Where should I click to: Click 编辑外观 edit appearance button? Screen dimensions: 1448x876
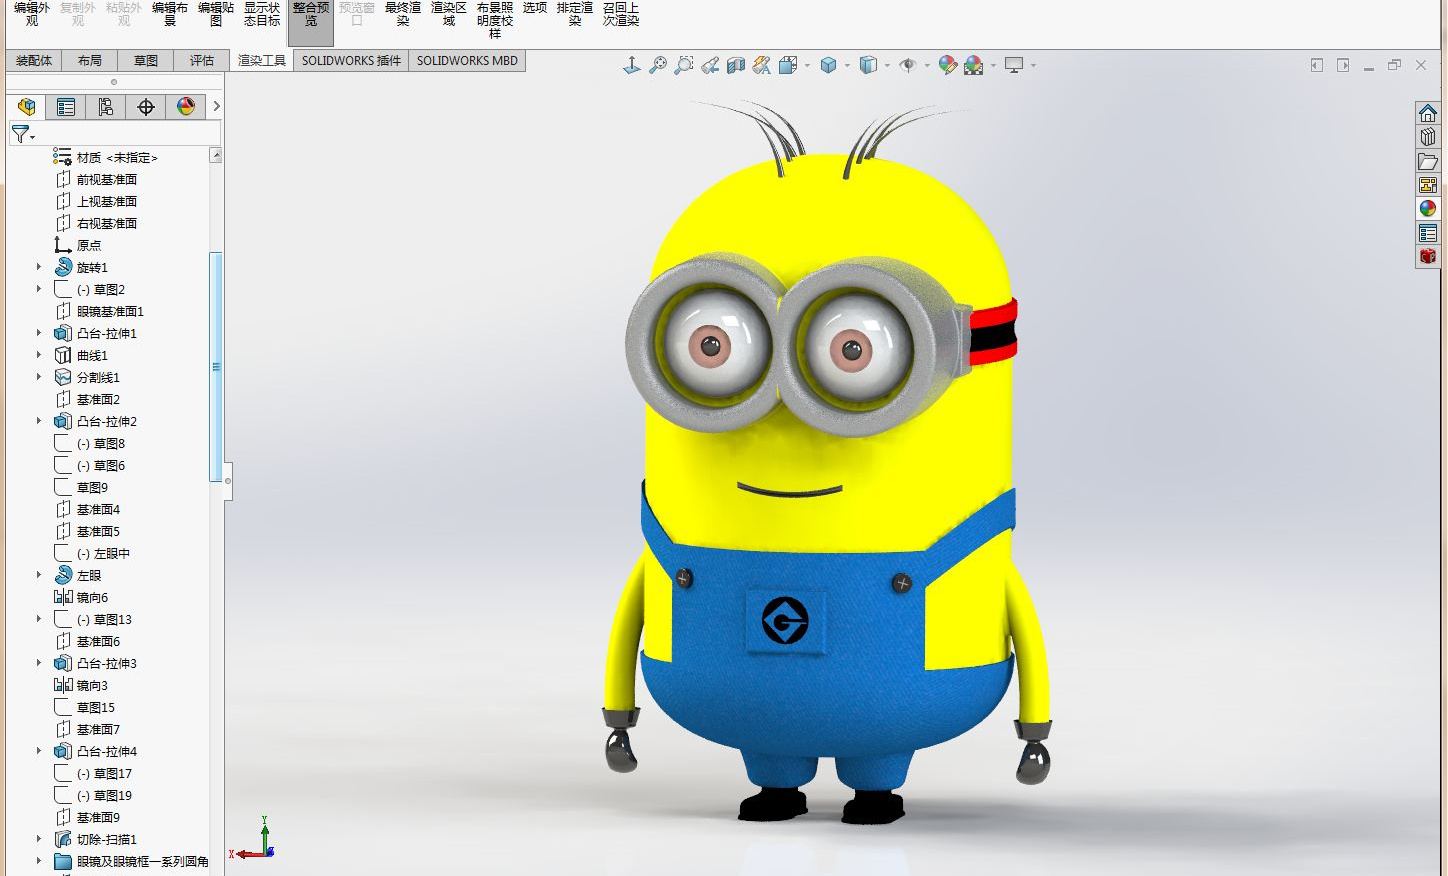(x=32, y=14)
